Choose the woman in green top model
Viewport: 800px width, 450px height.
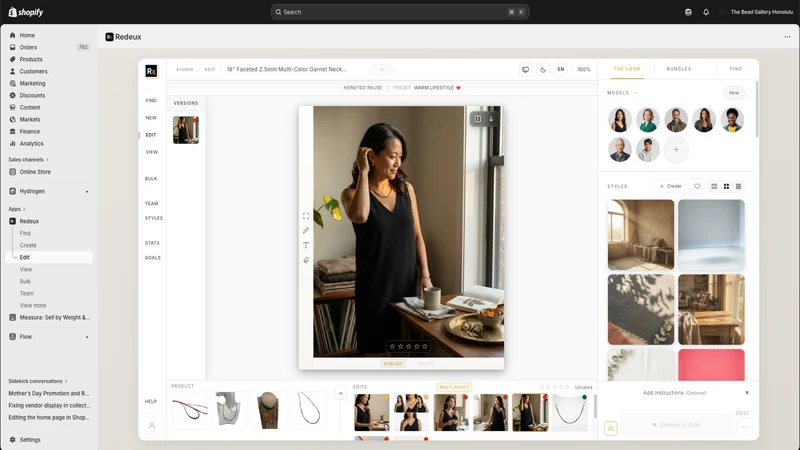tap(647, 120)
